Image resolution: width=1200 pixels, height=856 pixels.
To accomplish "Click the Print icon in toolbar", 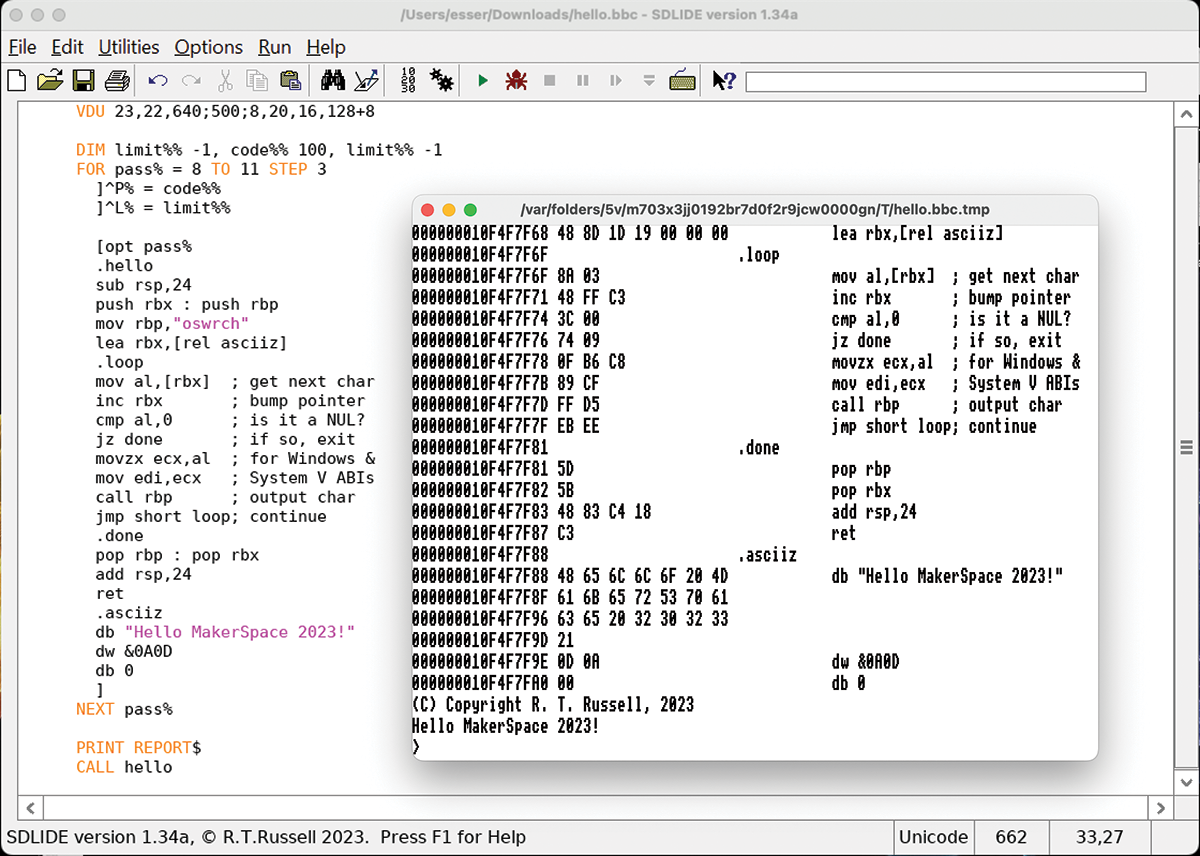I will (x=117, y=81).
